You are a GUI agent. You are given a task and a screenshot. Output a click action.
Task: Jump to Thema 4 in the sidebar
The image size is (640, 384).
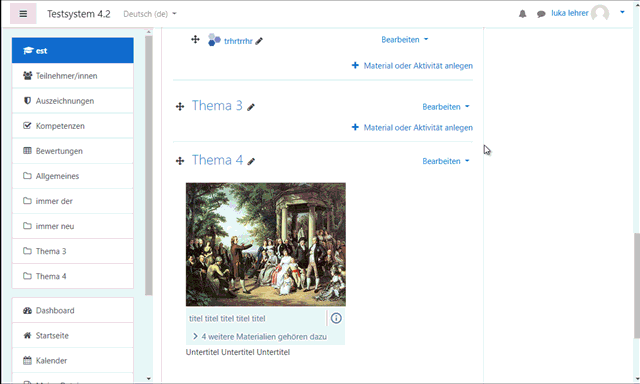coord(73,276)
